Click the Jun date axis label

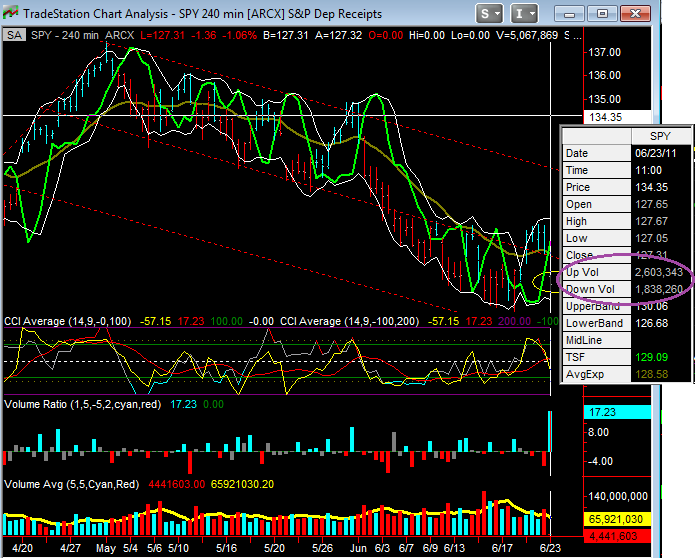coord(358,548)
